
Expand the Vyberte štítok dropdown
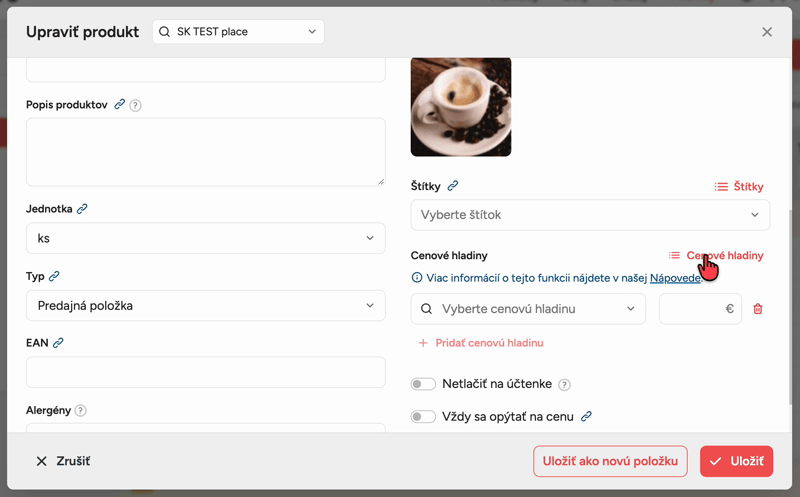590,215
